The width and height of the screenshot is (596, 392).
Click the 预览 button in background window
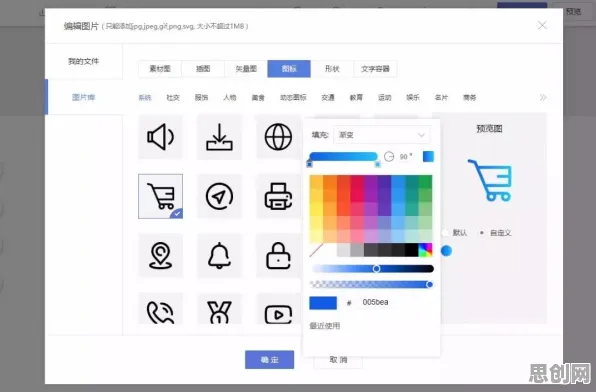(x=573, y=12)
